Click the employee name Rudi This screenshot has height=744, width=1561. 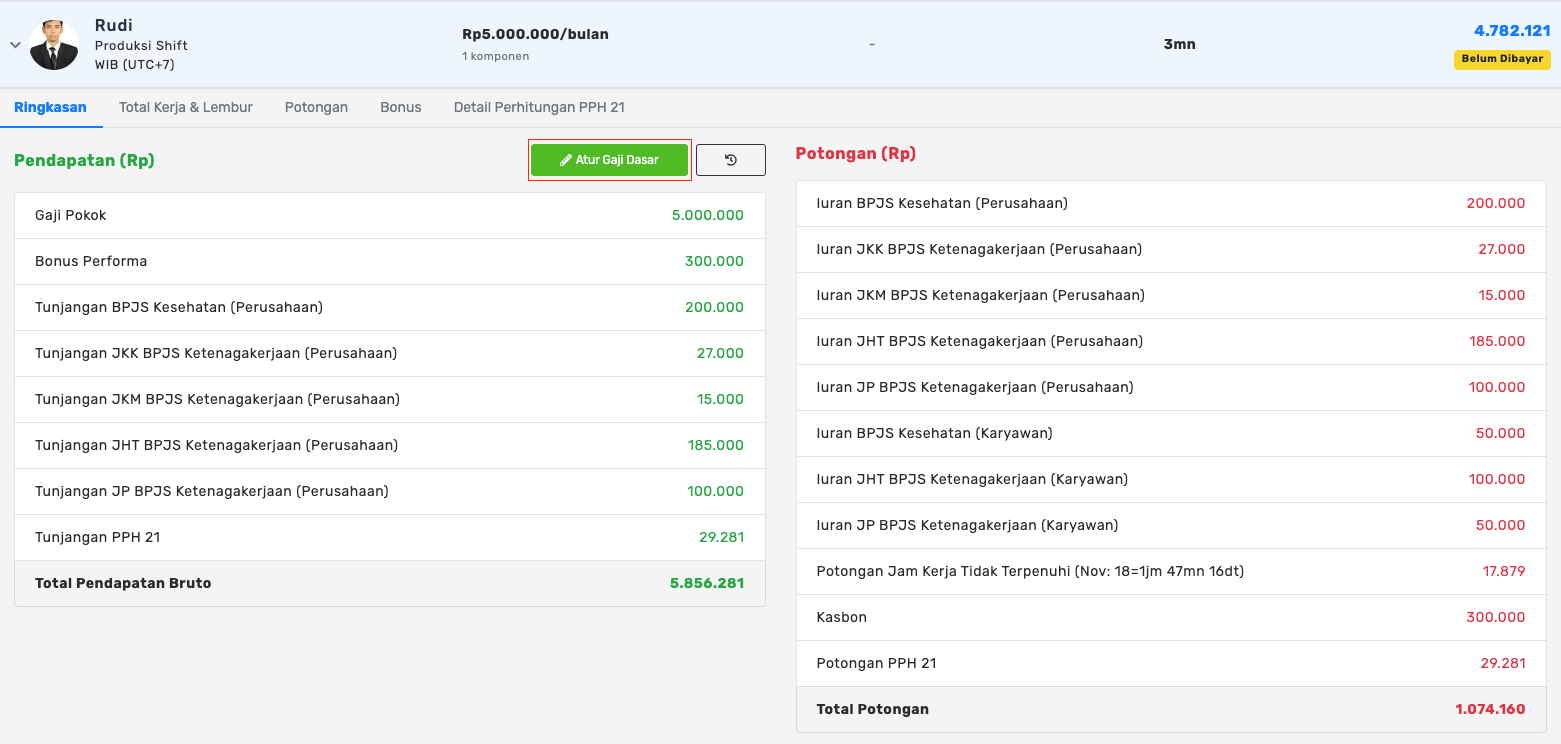tap(114, 25)
